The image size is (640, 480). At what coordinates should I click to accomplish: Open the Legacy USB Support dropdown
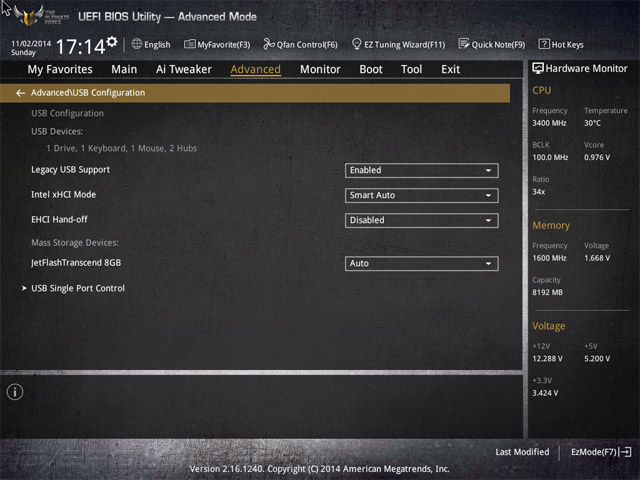(421, 170)
